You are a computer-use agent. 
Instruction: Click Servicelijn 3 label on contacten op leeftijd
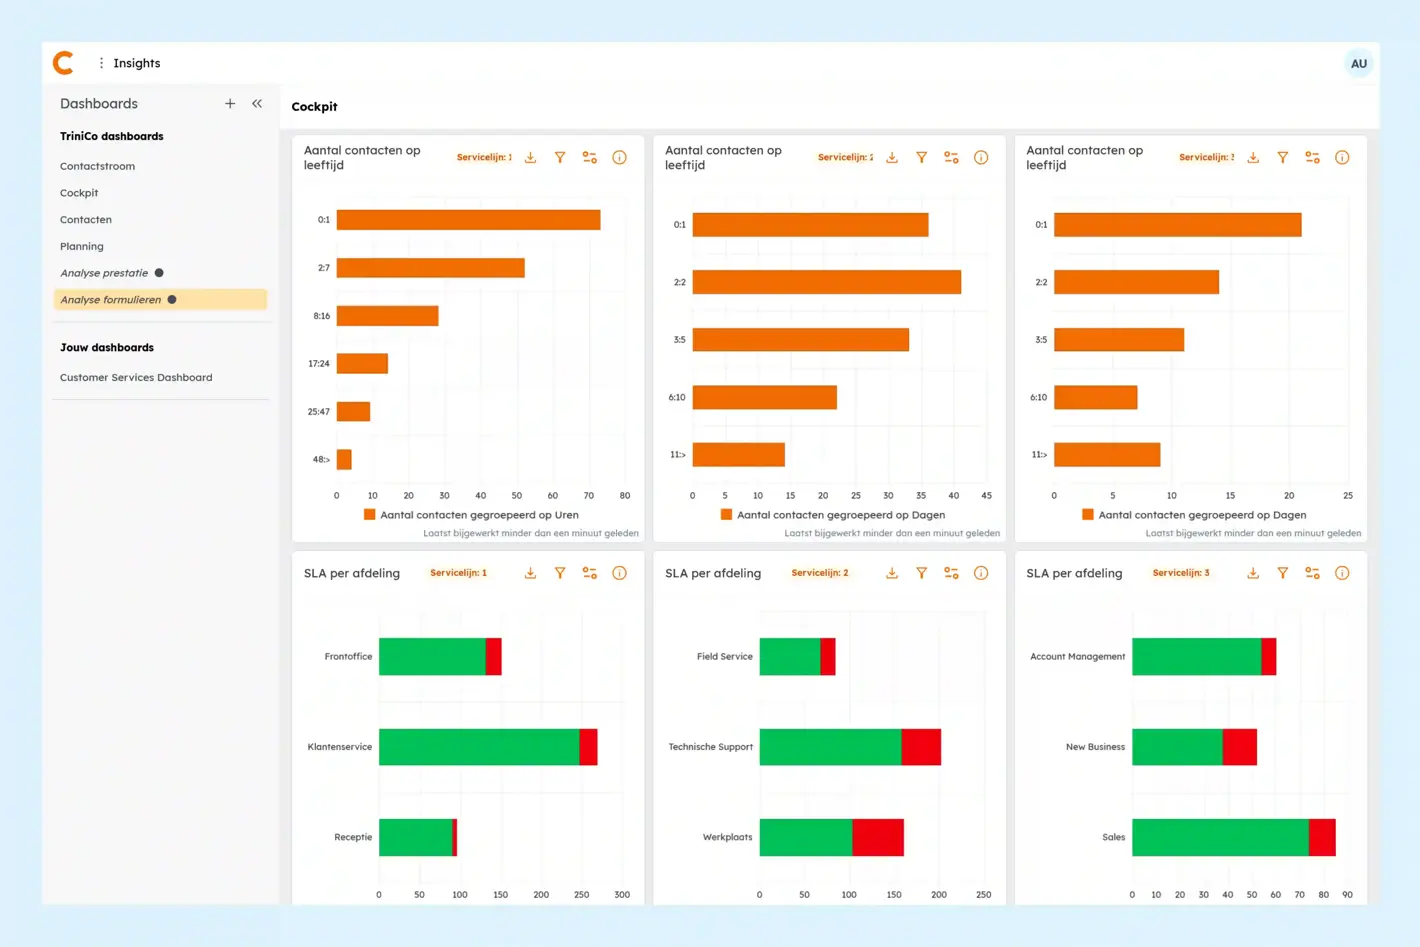point(1206,158)
